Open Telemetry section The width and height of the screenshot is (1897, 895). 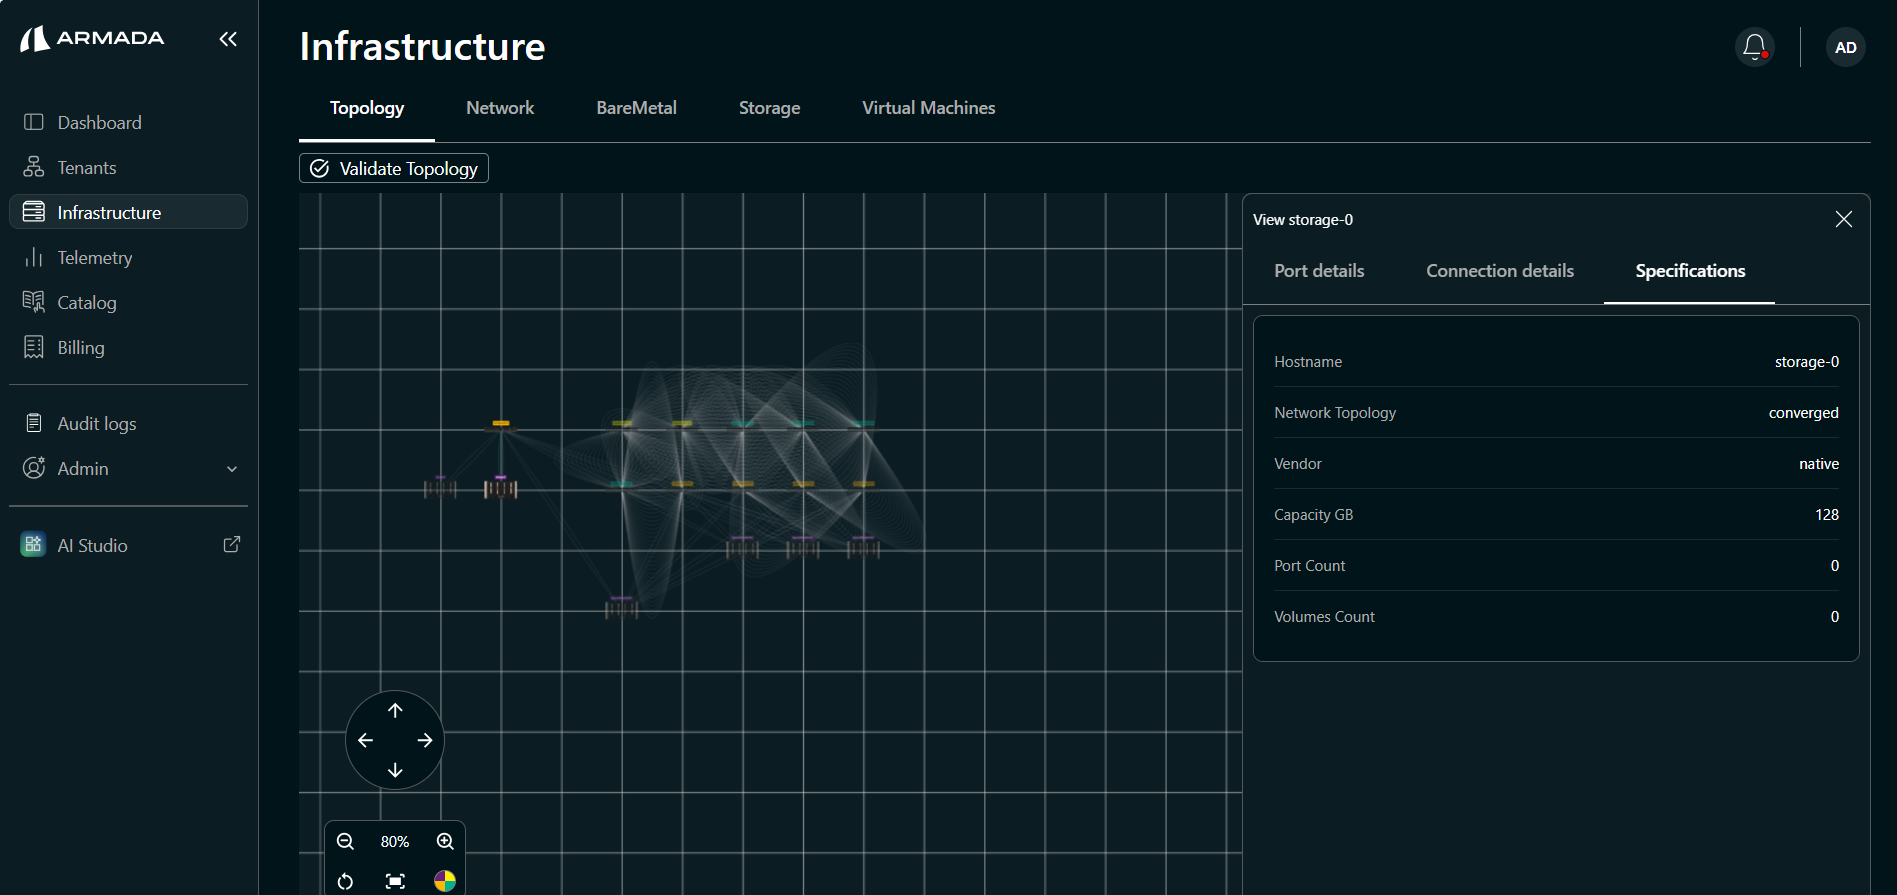(x=128, y=257)
